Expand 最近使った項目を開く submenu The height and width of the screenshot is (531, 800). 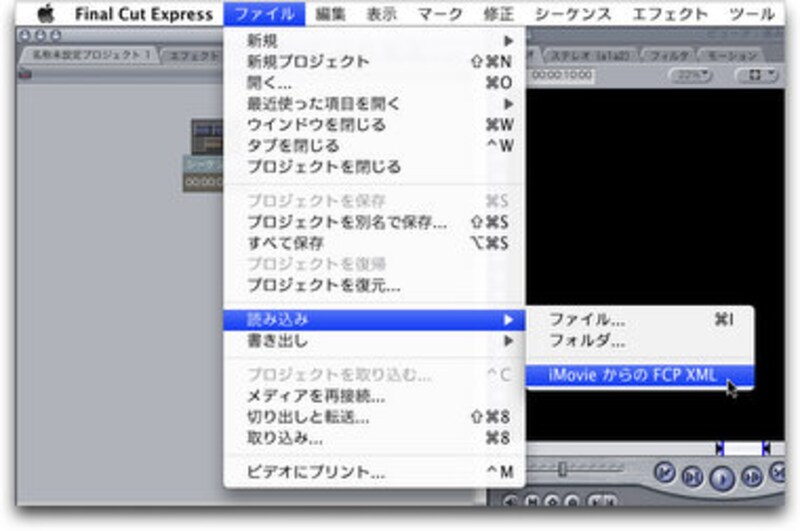(x=380, y=103)
